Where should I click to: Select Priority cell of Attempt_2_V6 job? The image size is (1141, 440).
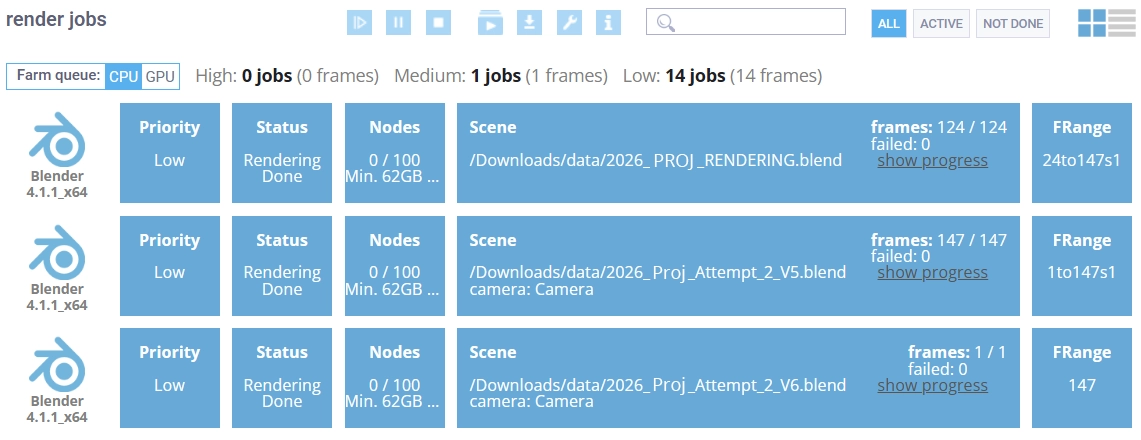pos(170,377)
